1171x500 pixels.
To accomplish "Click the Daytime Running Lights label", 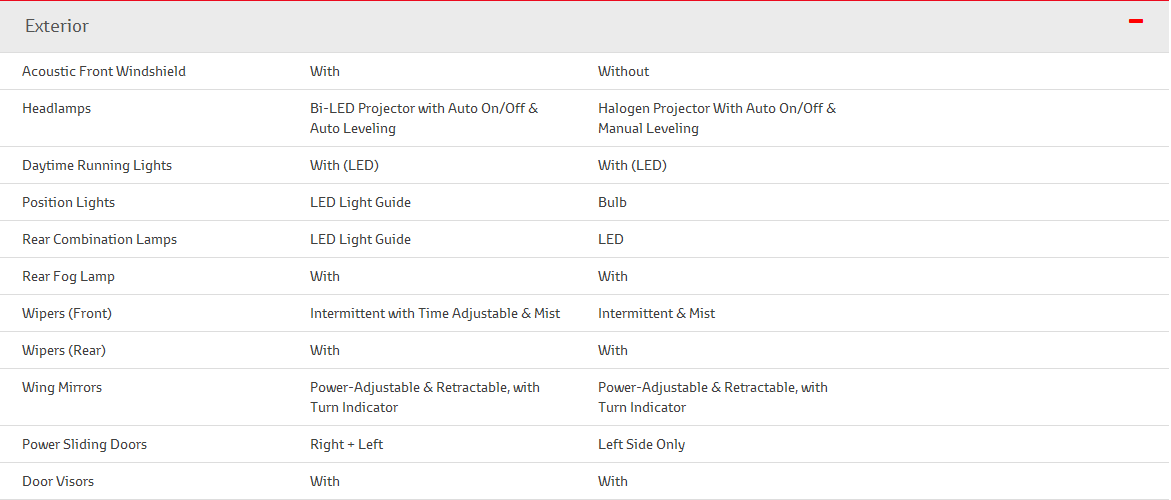I will click(x=97, y=166).
